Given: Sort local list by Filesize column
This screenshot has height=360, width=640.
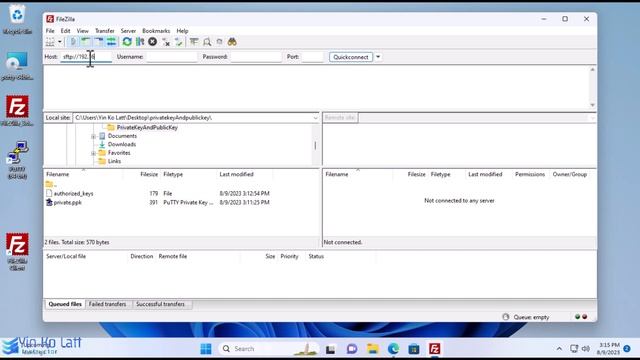Looking at the screenshot, I should (x=149, y=174).
